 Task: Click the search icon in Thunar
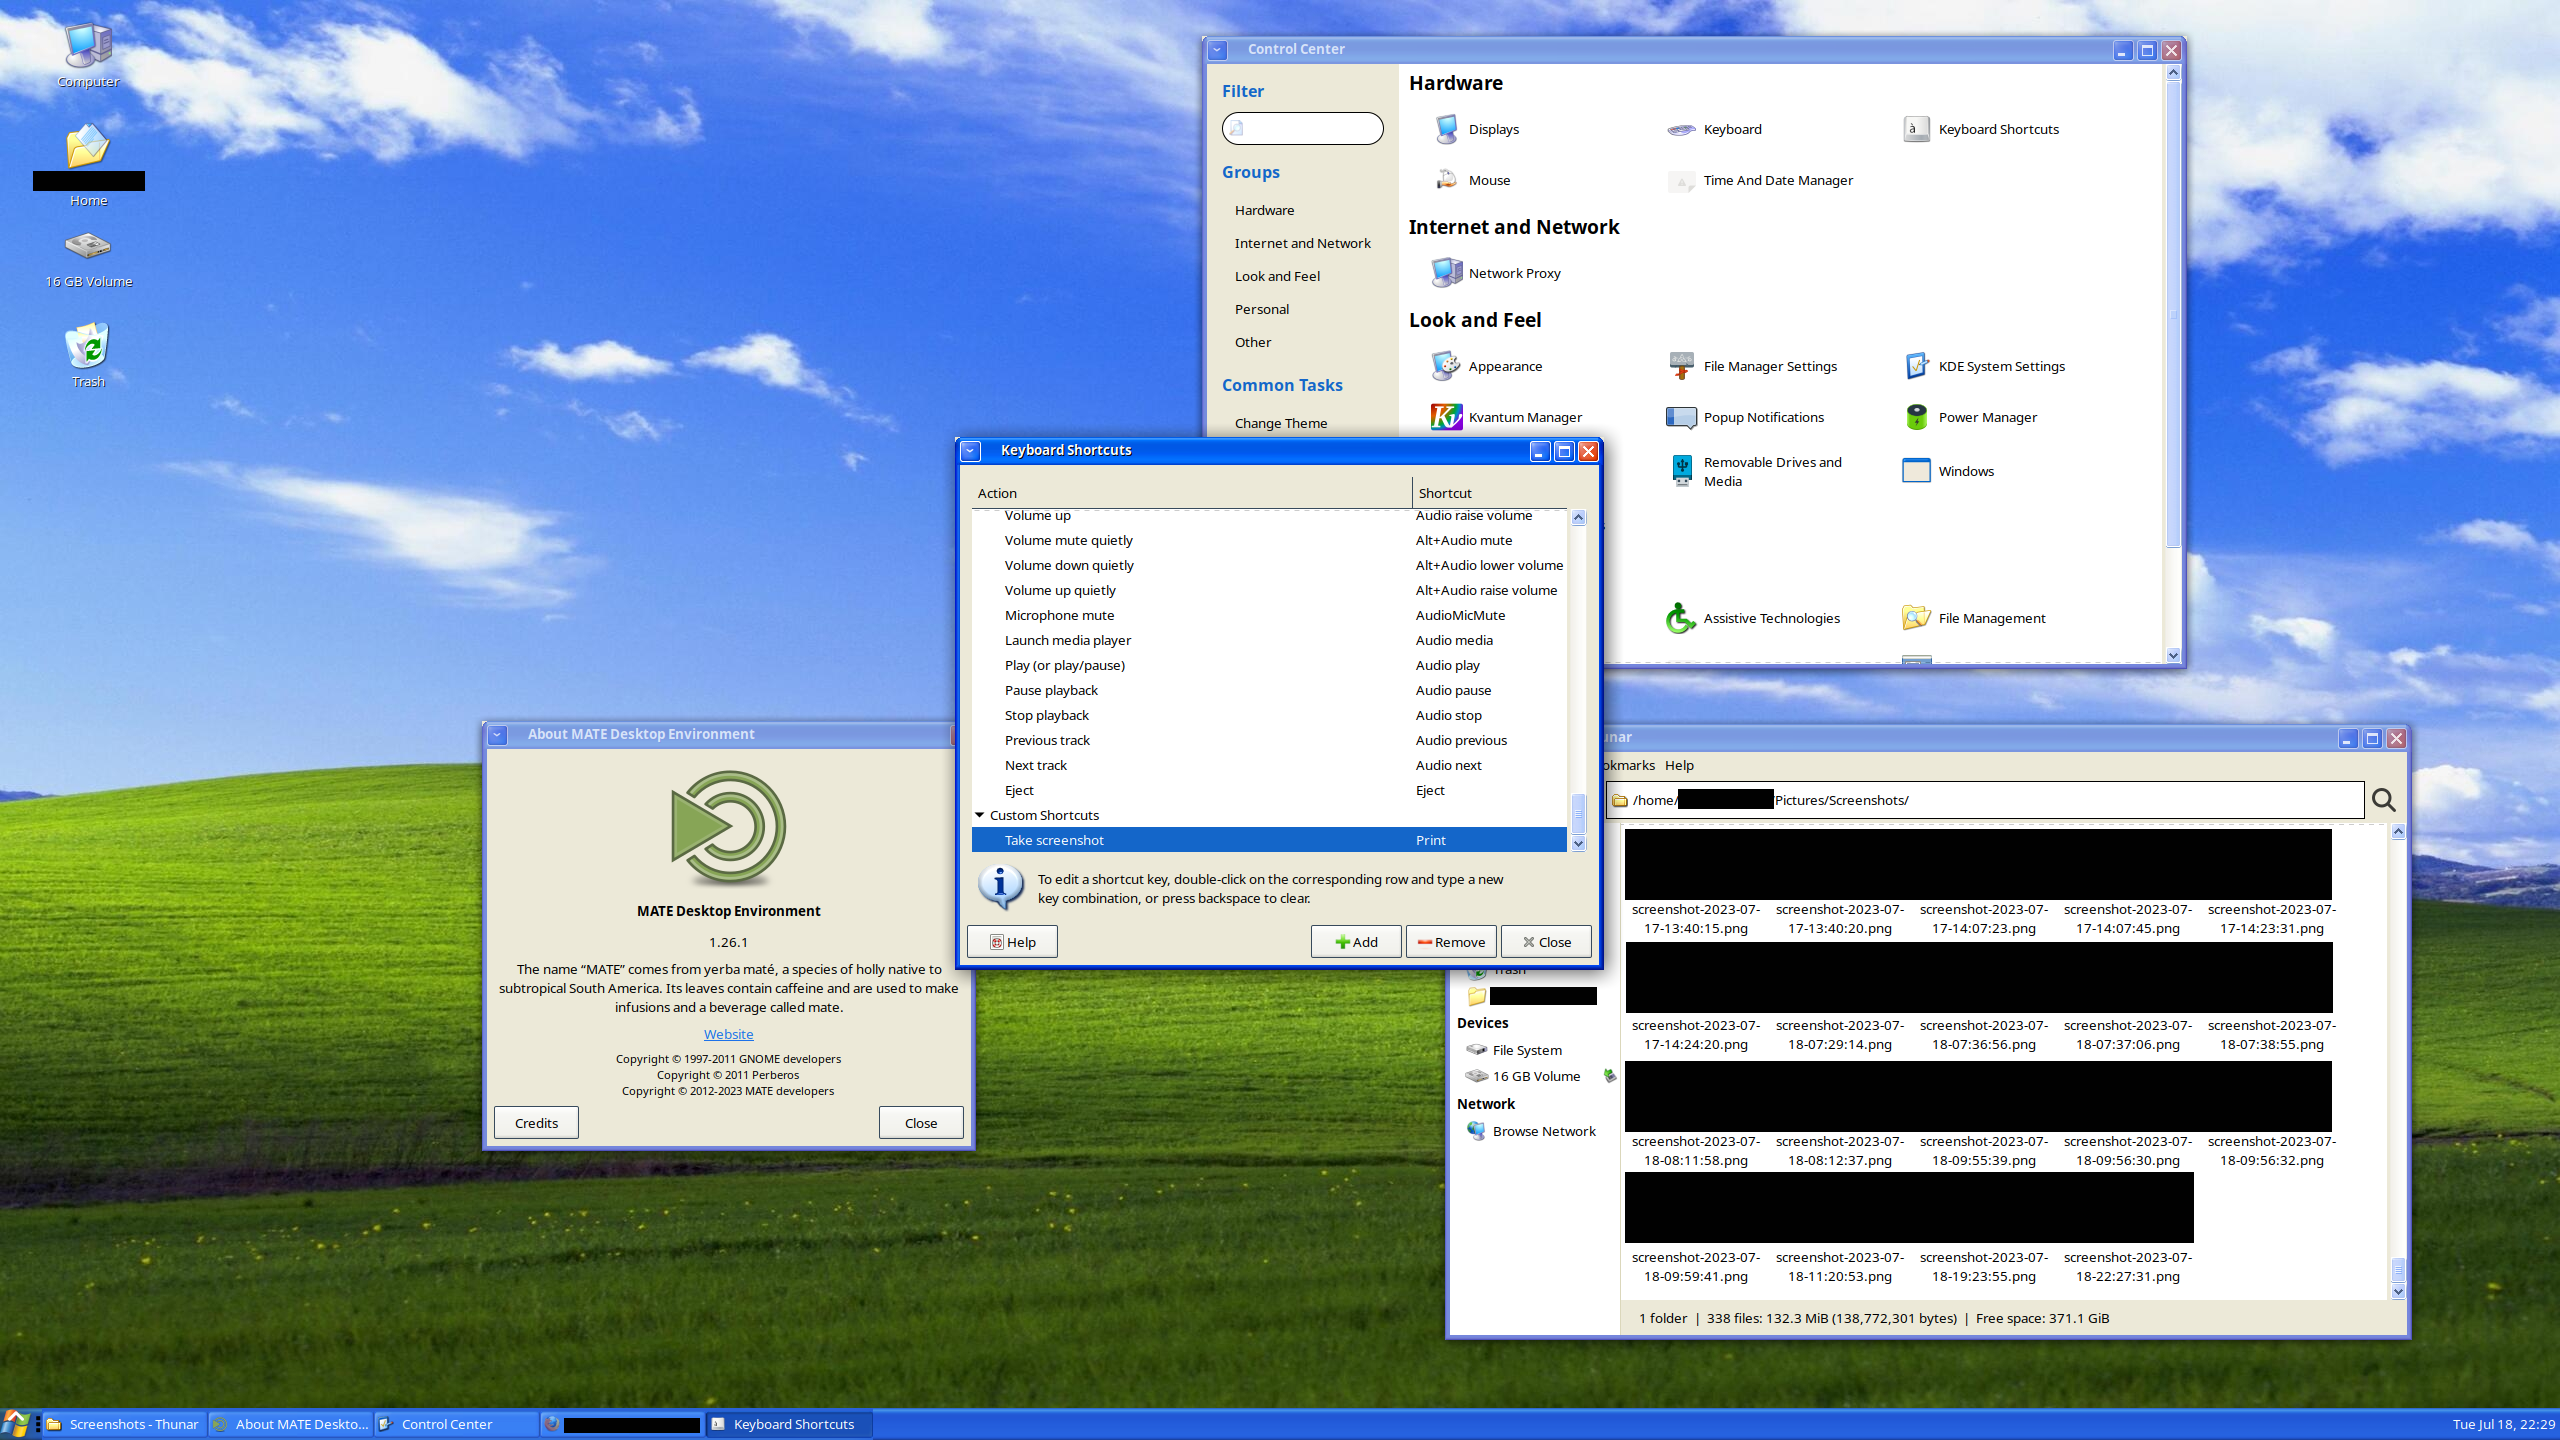[2383, 800]
